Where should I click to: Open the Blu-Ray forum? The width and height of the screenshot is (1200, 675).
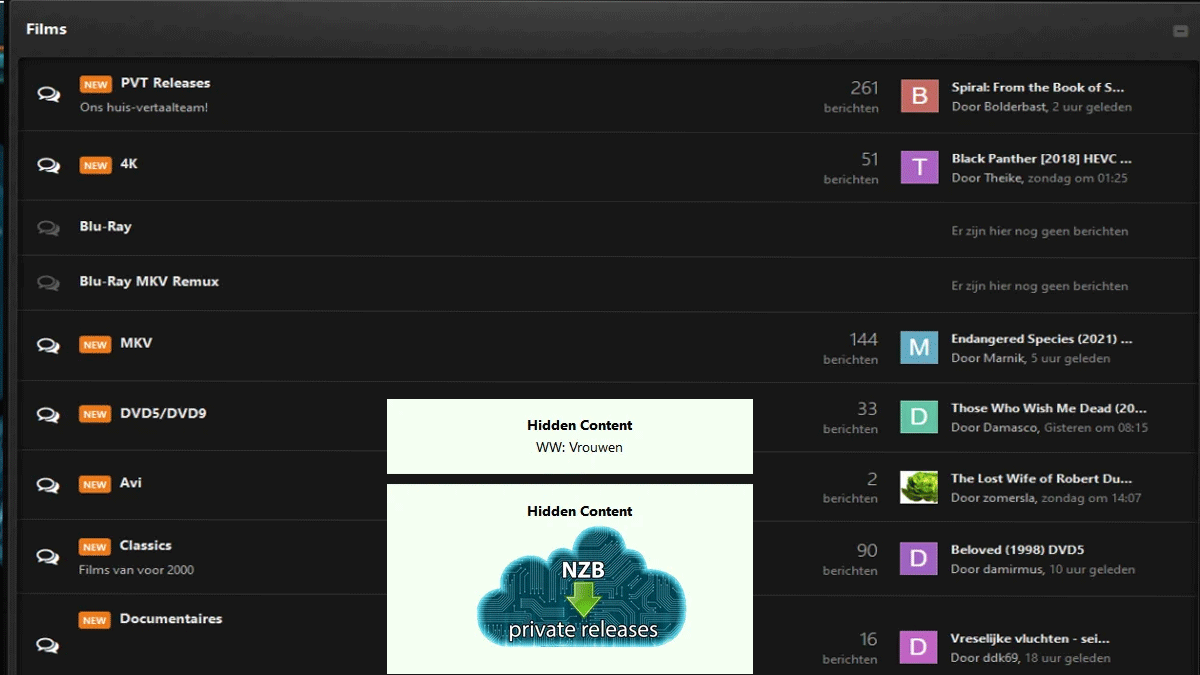[x=105, y=227]
